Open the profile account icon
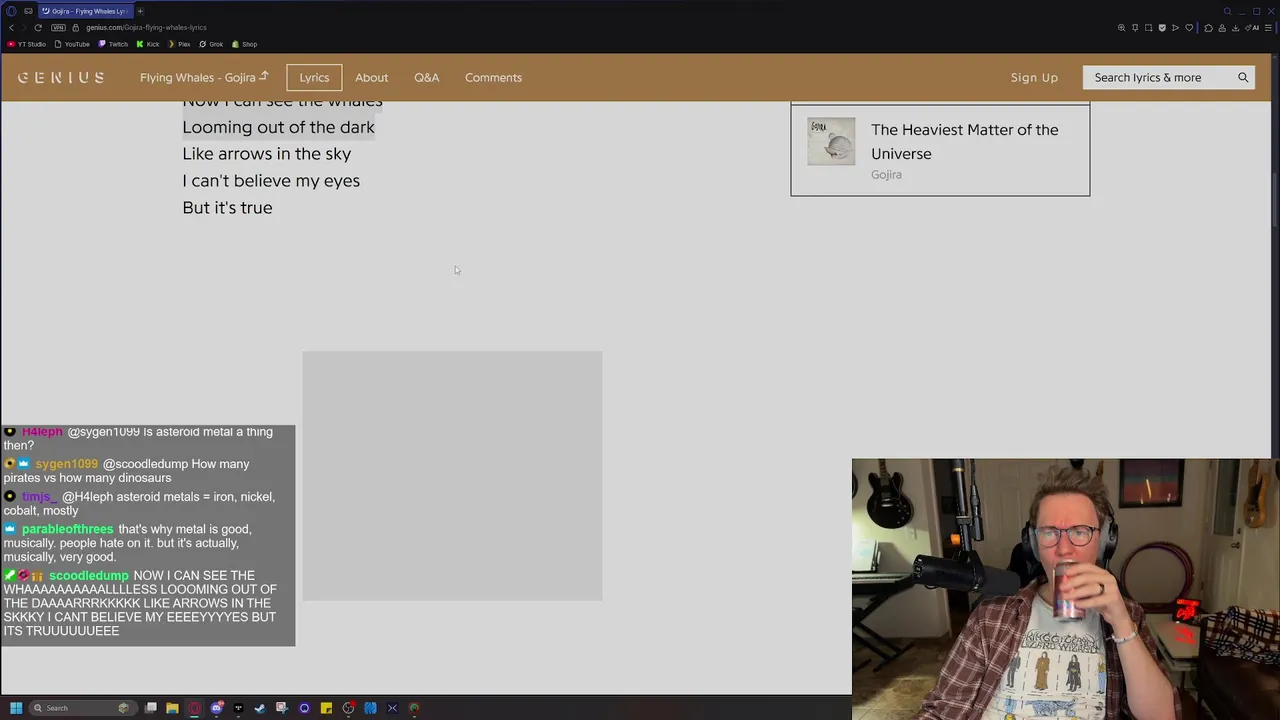Viewport: 1280px width, 720px height. [1222, 28]
